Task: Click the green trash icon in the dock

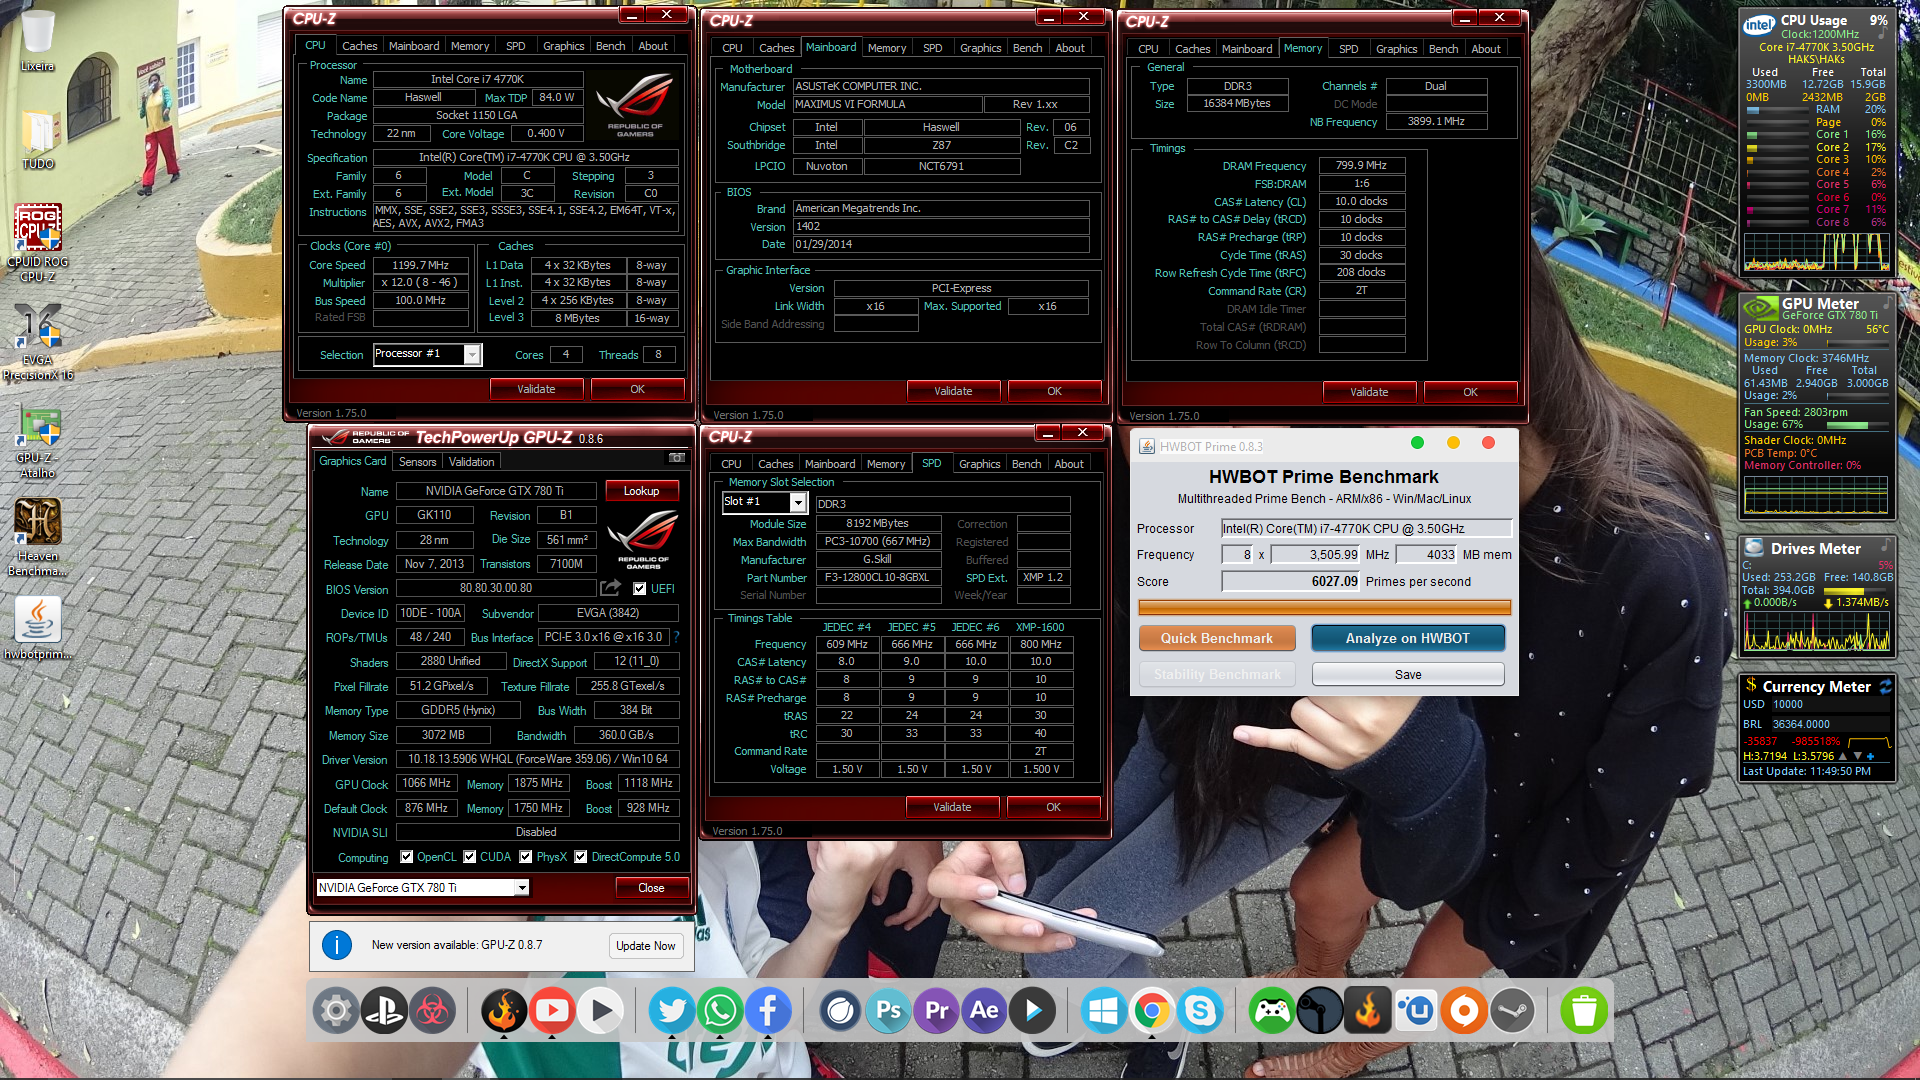Action: click(1584, 1011)
